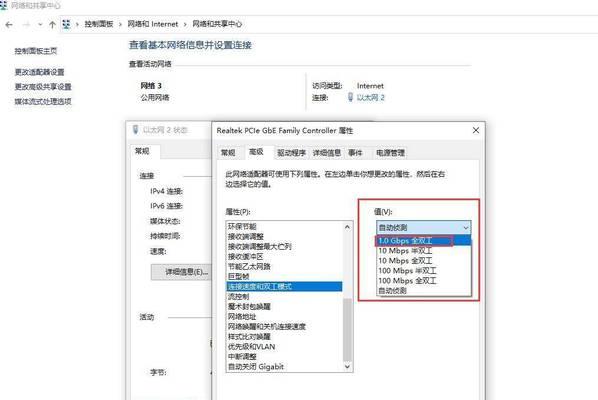Switch to 详细信息 tab in Realtek dialog
The height and width of the screenshot is (400, 598).
(327, 153)
